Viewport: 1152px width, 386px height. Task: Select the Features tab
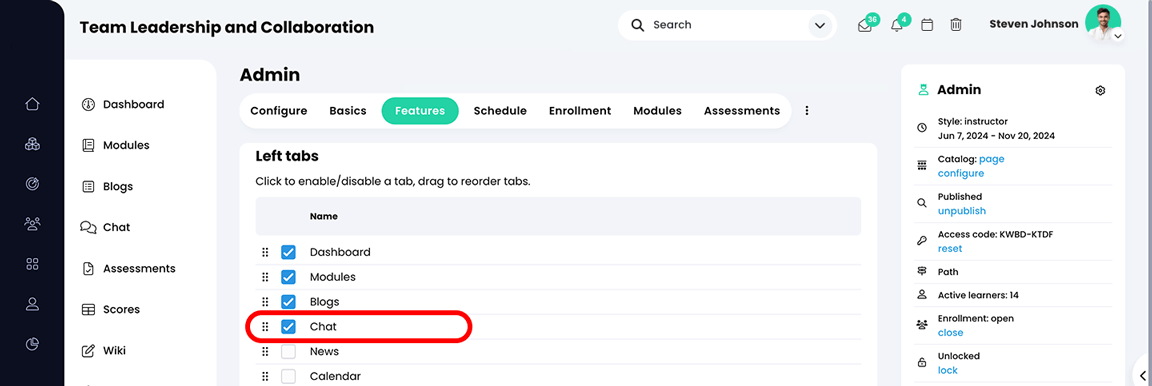(x=420, y=111)
